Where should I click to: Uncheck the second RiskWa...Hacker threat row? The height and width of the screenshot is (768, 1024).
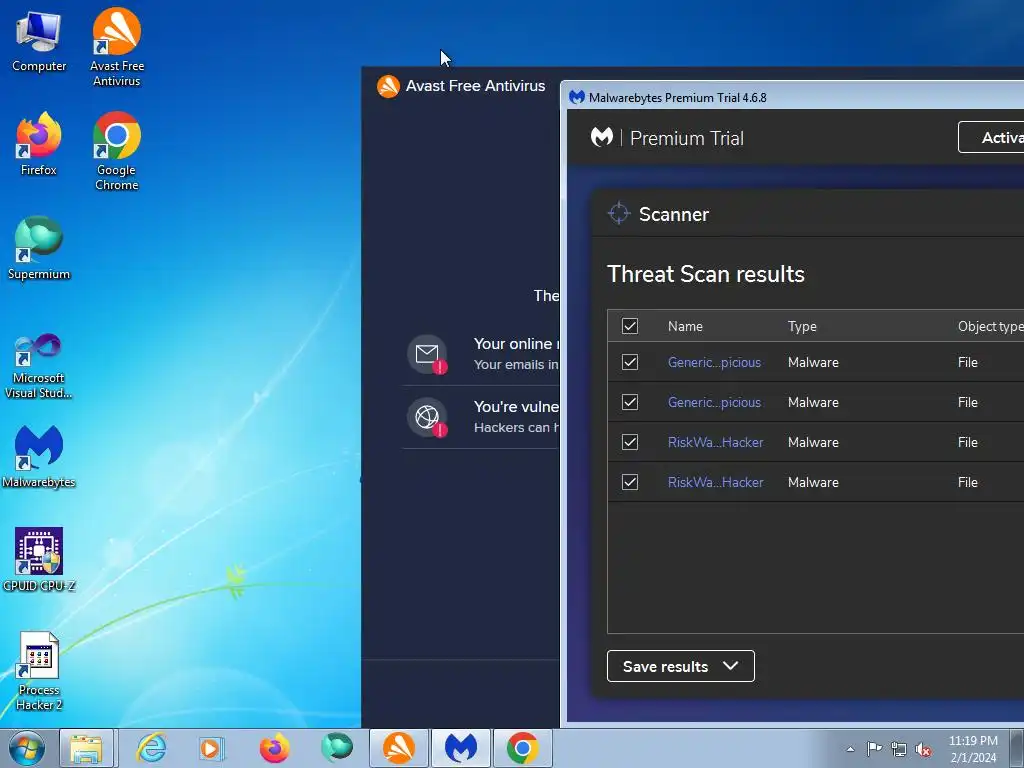630,482
